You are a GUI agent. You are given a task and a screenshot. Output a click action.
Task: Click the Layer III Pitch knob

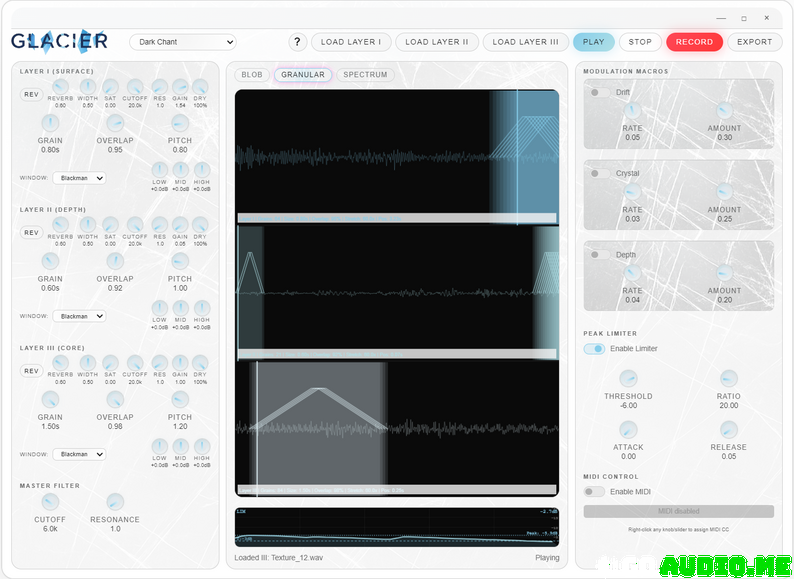180,399
